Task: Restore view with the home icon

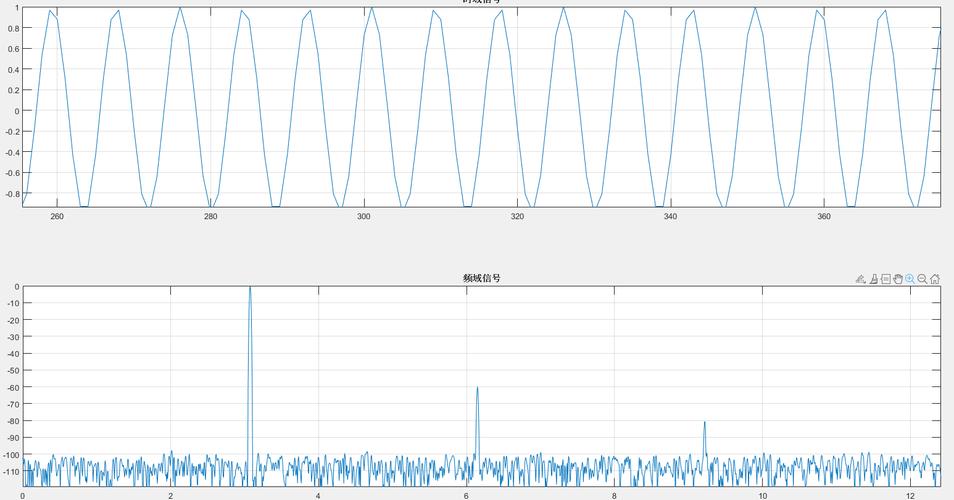Action: (935, 279)
